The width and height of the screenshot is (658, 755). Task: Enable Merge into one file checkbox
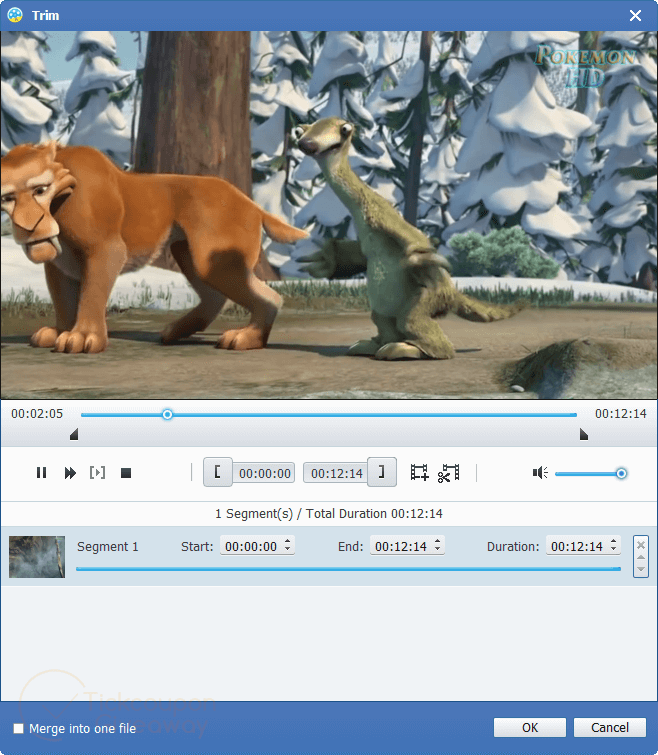click(x=18, y=729)
